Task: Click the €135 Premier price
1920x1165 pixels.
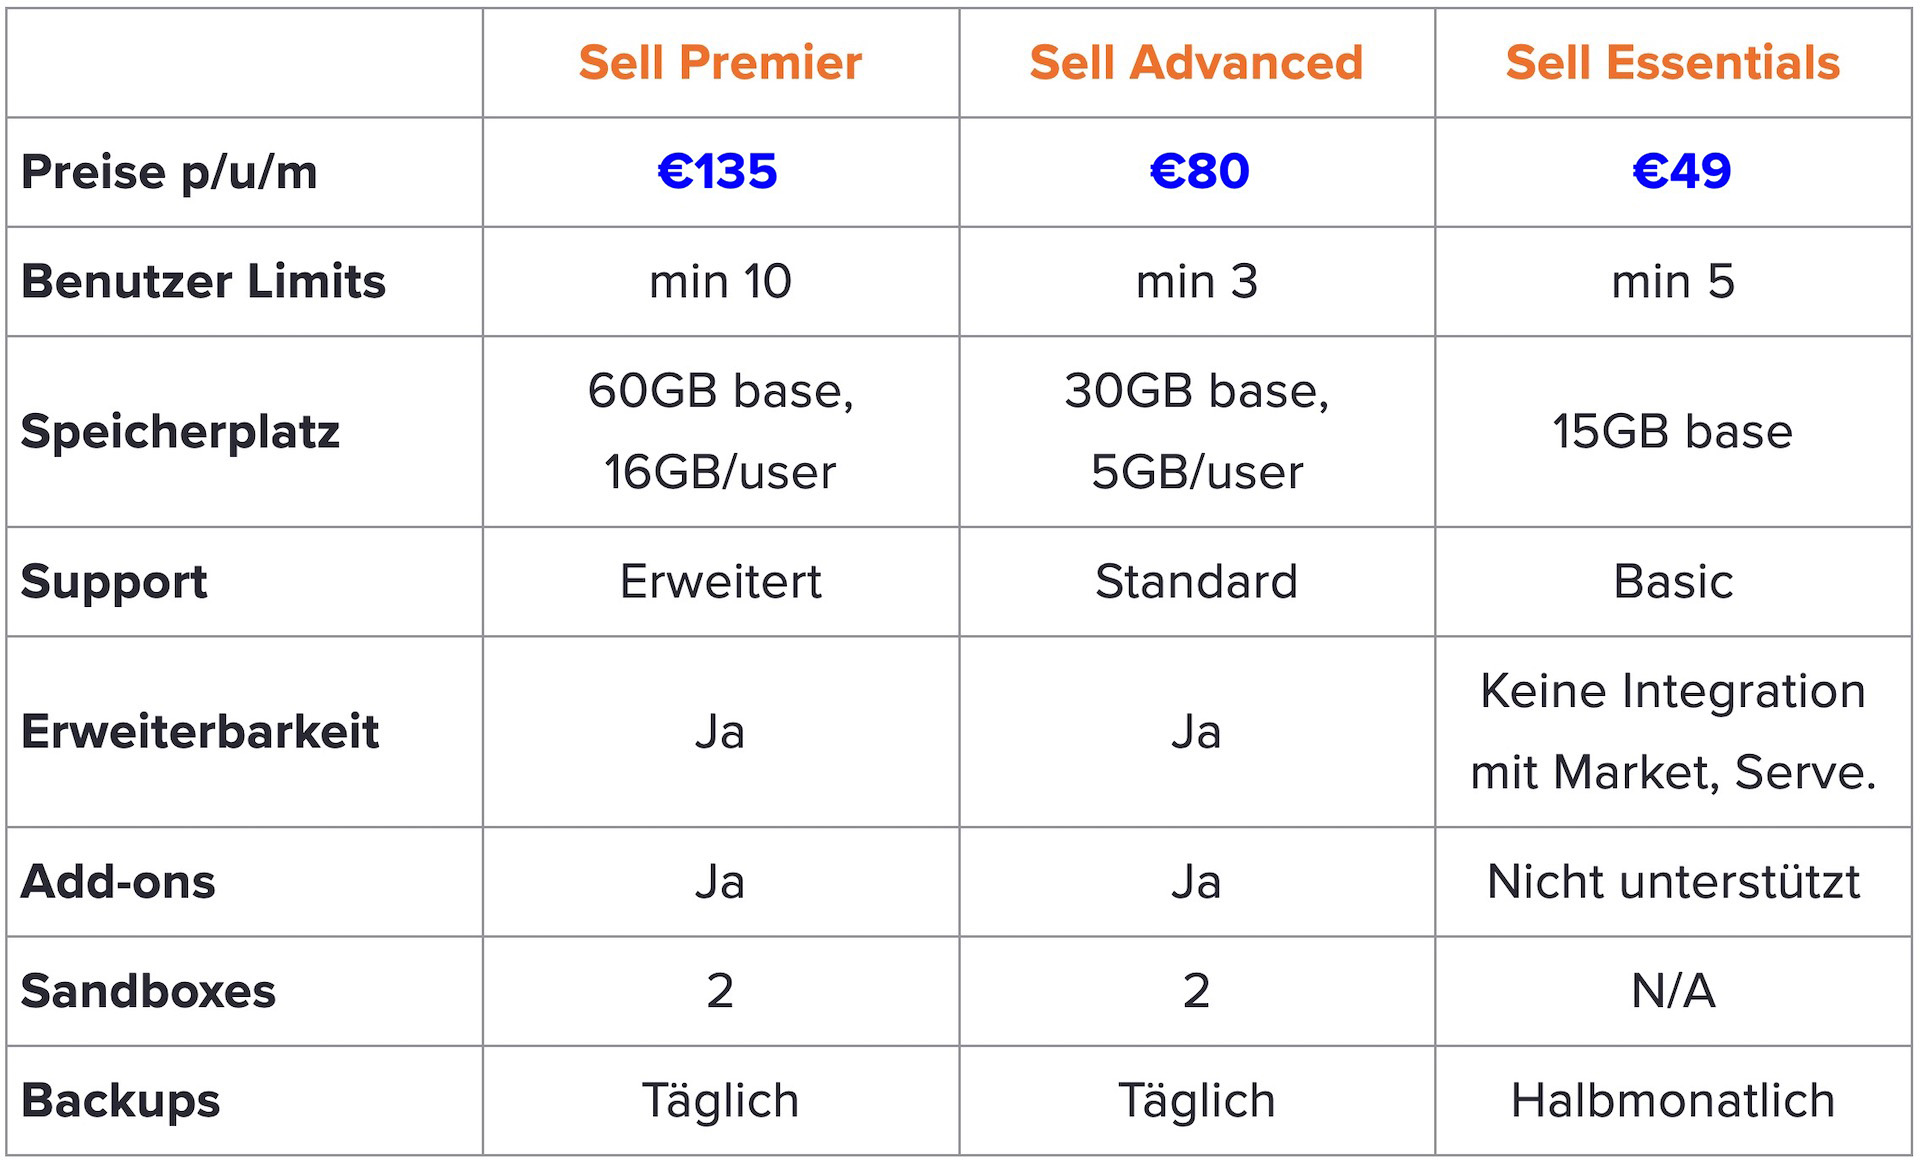Action: tap(718, 172)
